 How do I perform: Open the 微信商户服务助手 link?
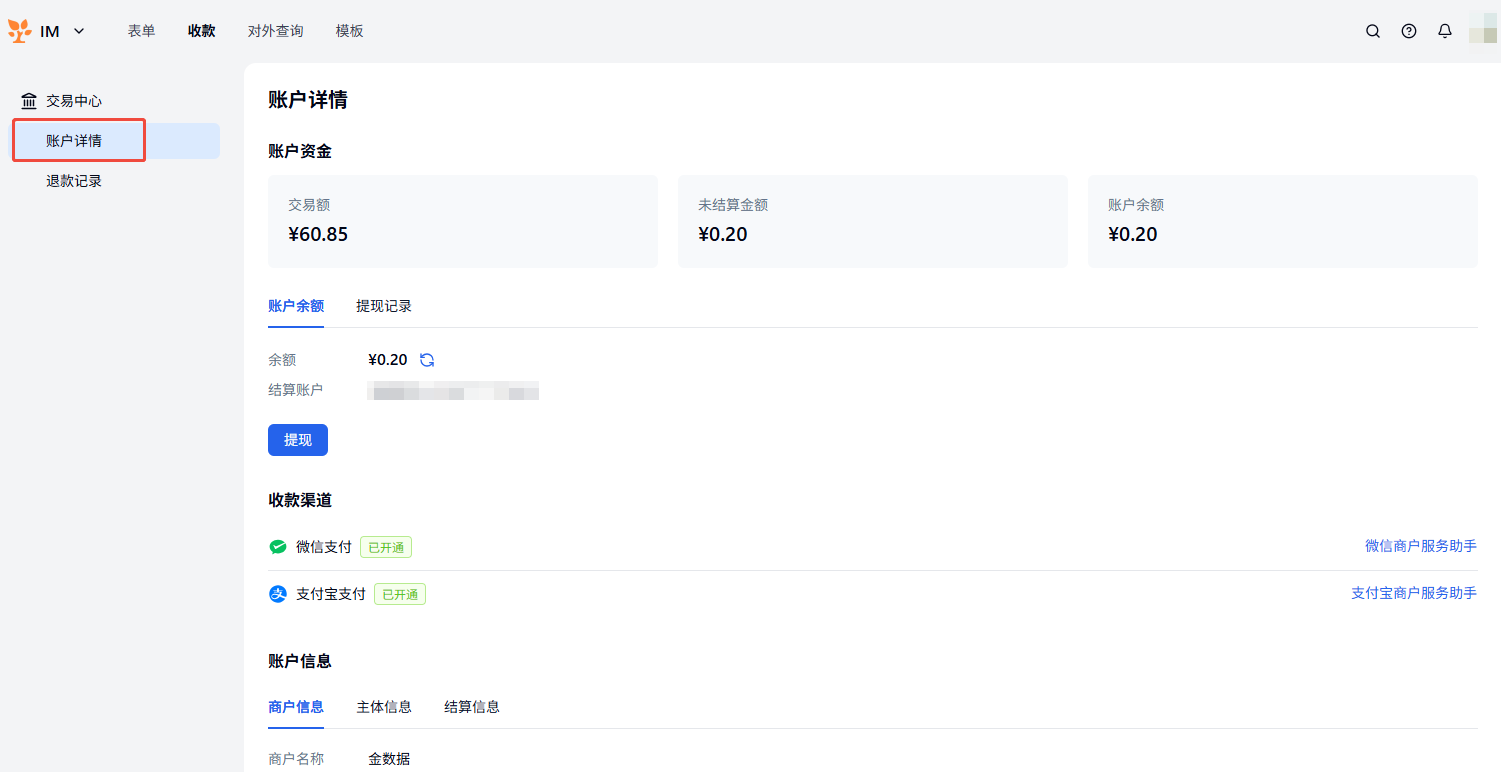(1420, 546)
